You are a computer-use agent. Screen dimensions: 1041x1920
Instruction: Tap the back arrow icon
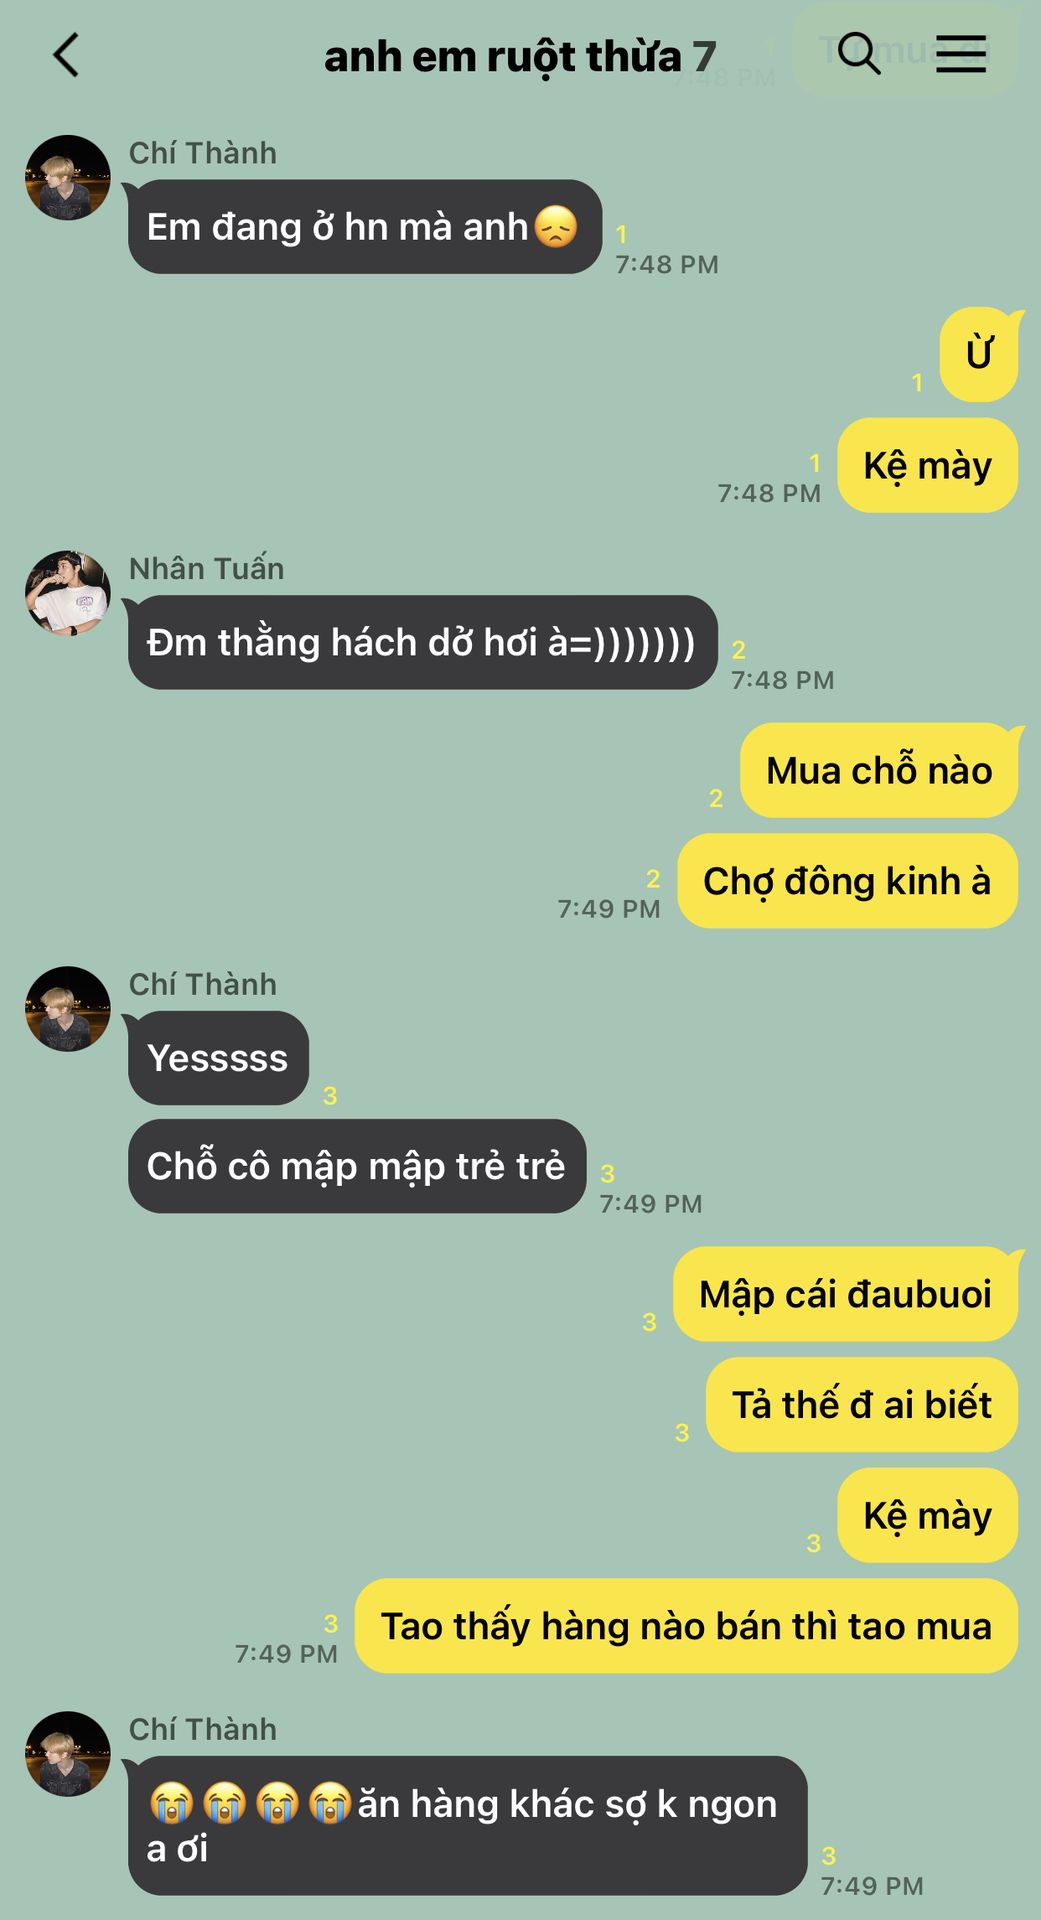[x=66, y=55]
